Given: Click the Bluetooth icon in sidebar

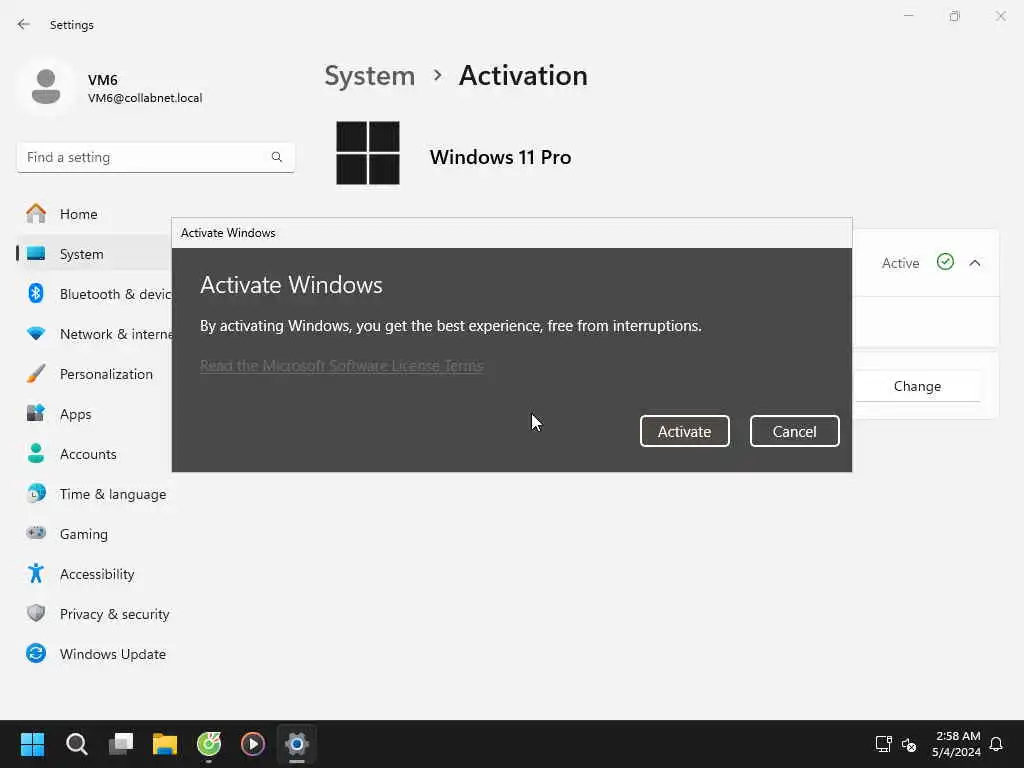Looking at the screenshot, I should click(36, 293).
